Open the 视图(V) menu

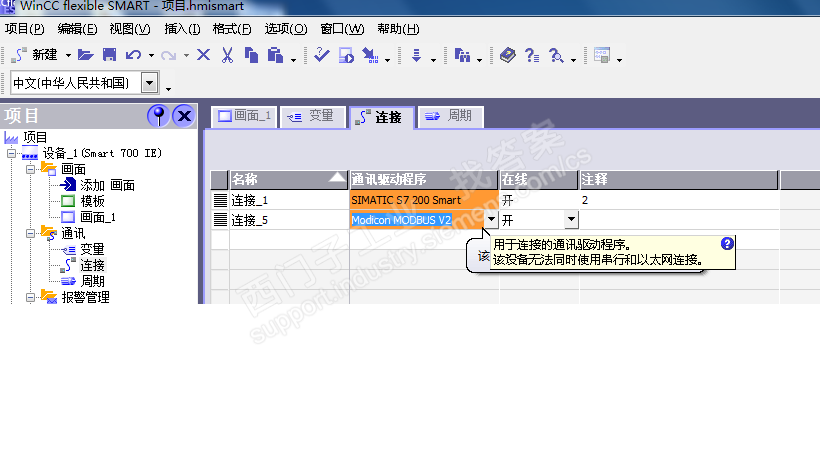point(130,29)
